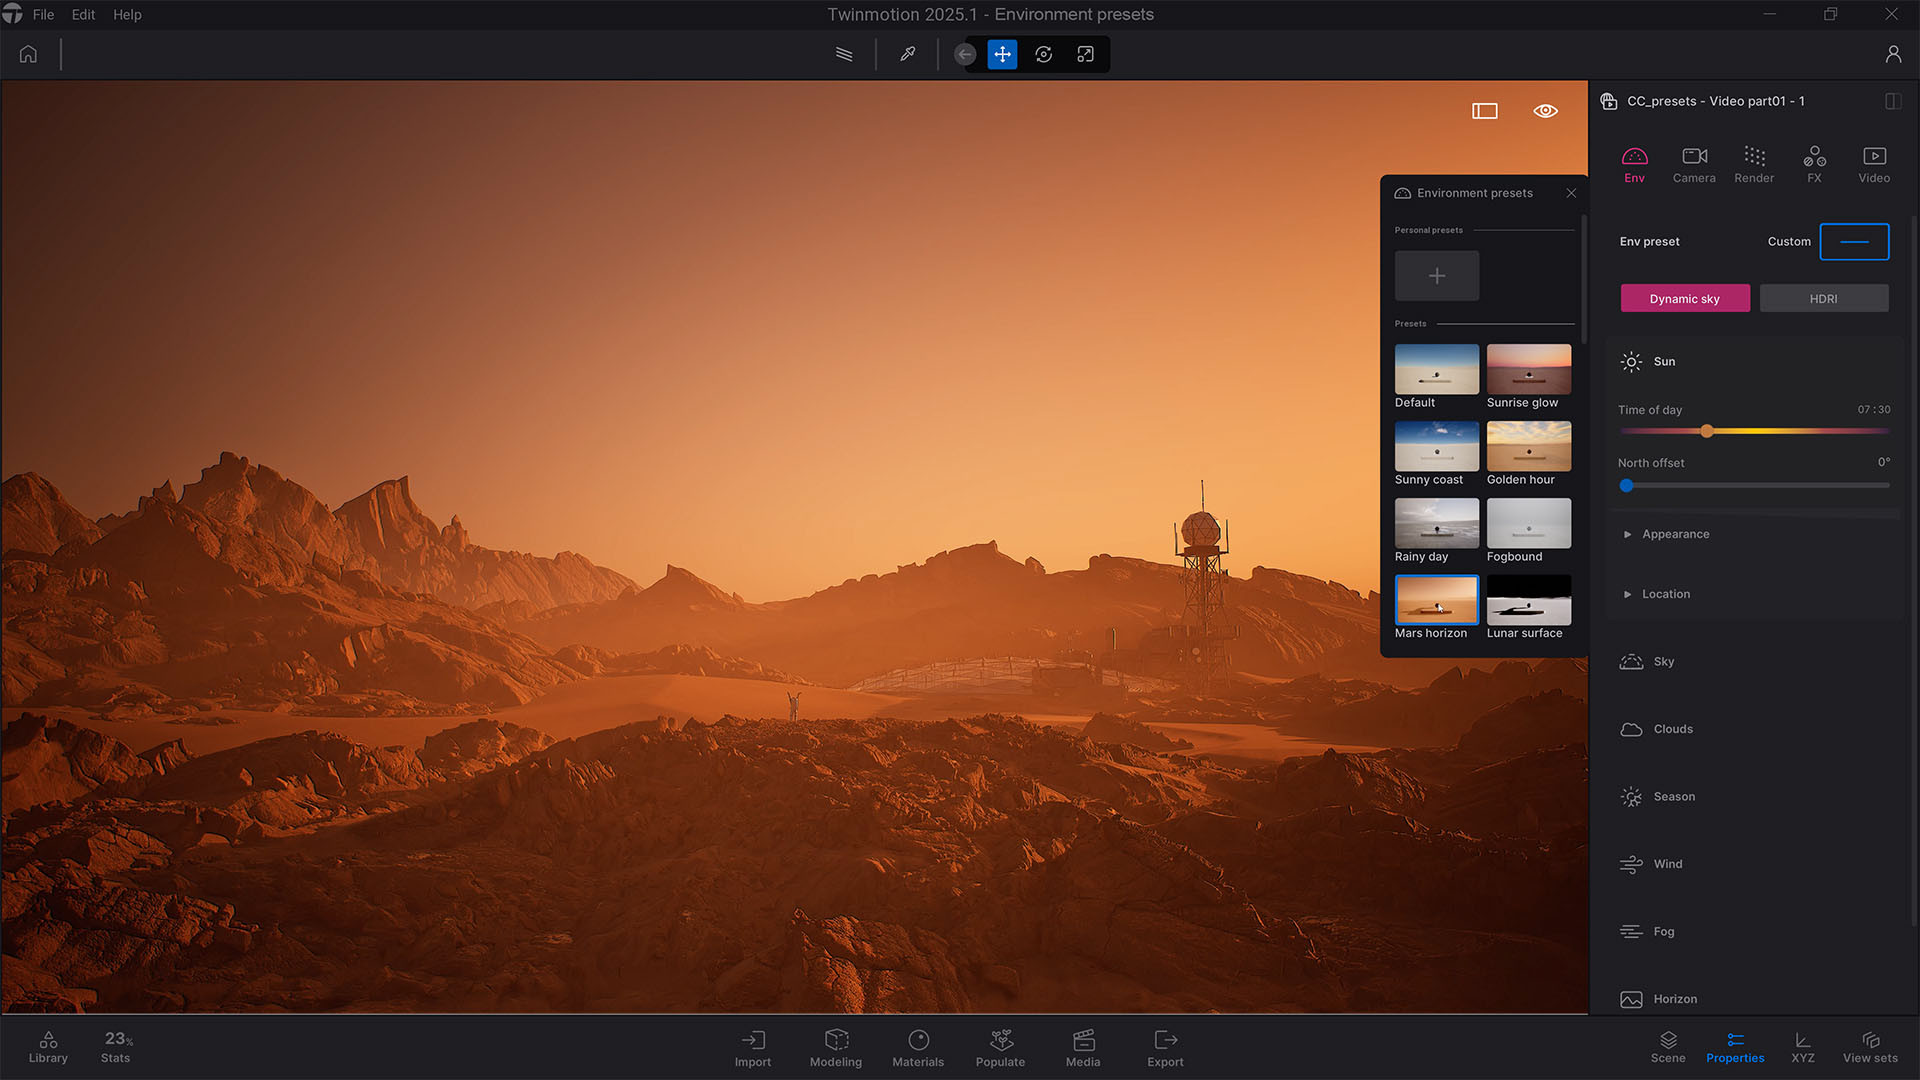
Task: Toggle the viewport eye visibility icon
Action: [1545, 111]
